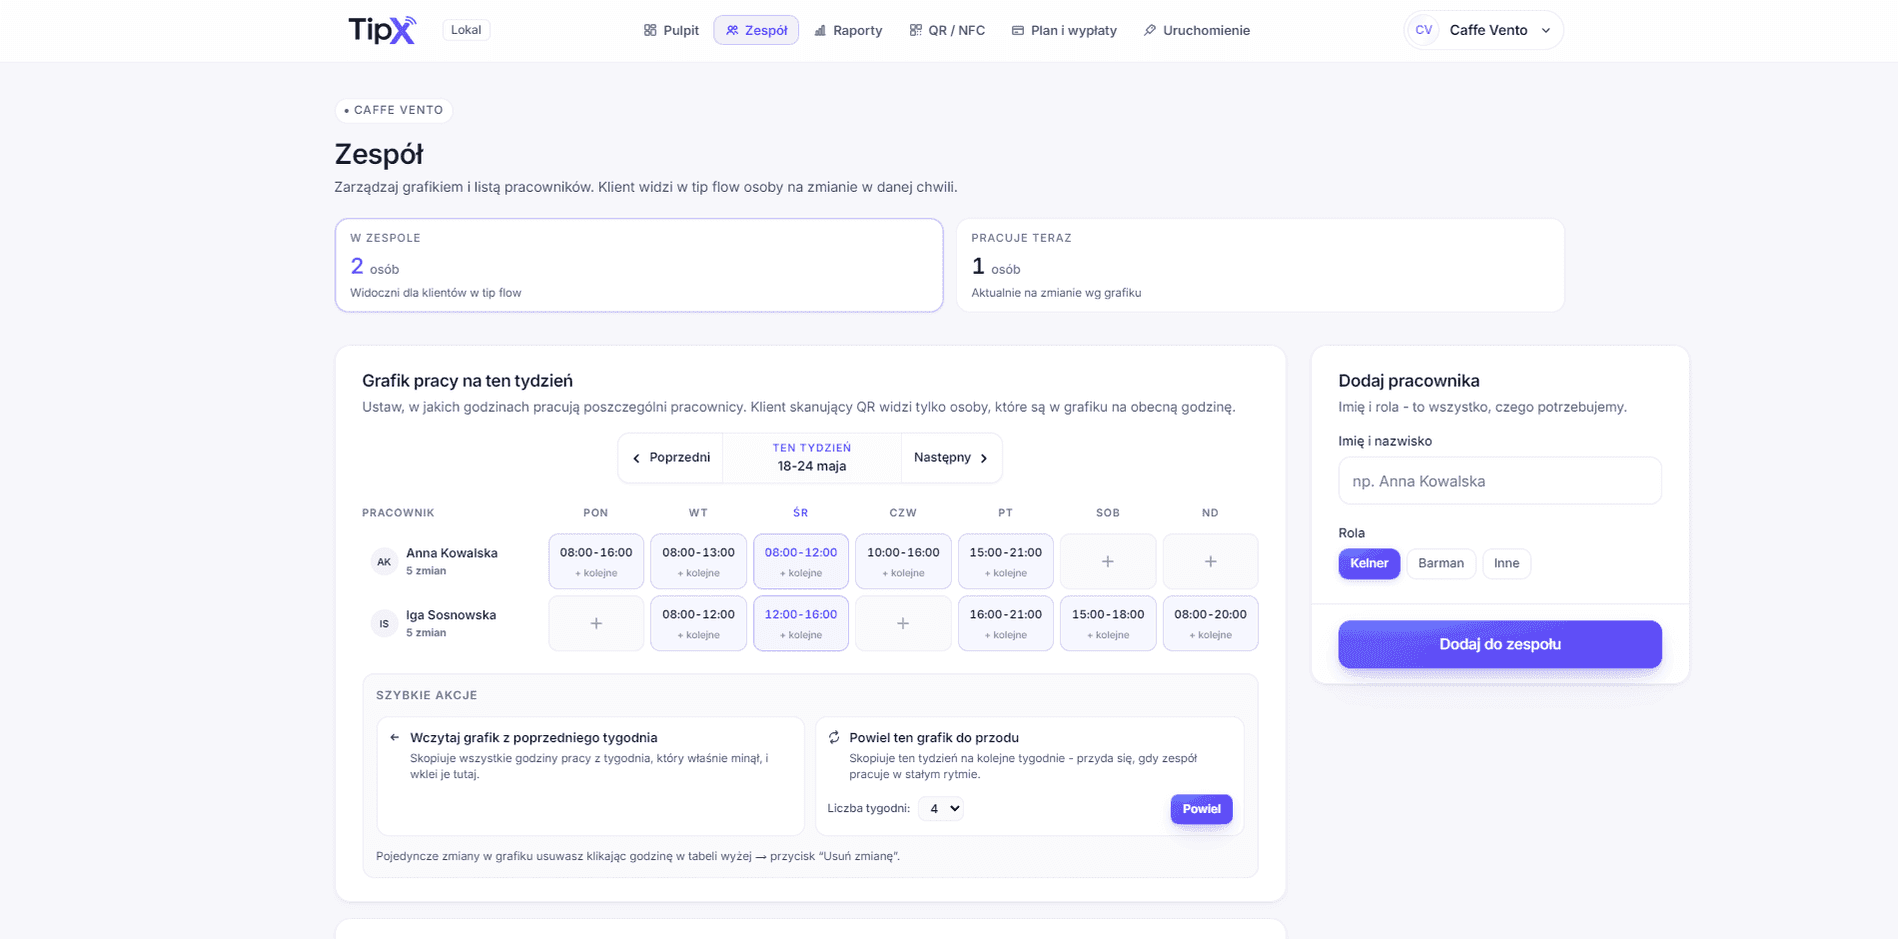Image resolution: width=1898 pixels, height=939 pixels.
Task: Add Monday shift for Iga Sosnowska
Action: click(x=596, y=623)
